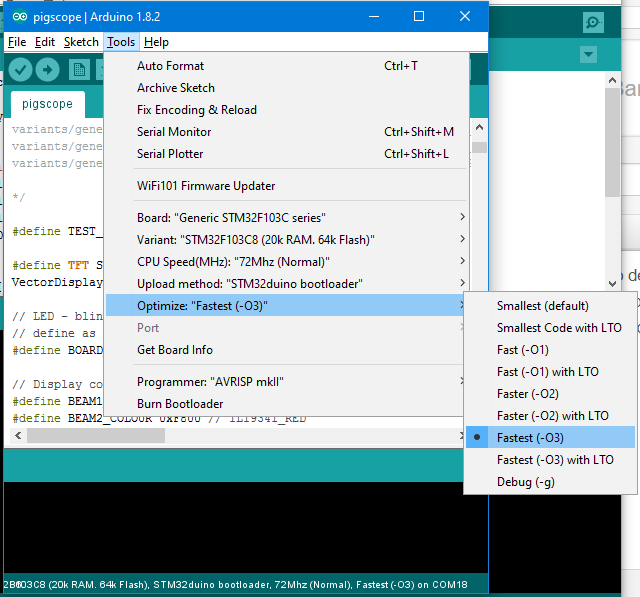The image size is (640, 597).
Task: Click tab dropdown arrow in background Arduino window
Action: 588,54
